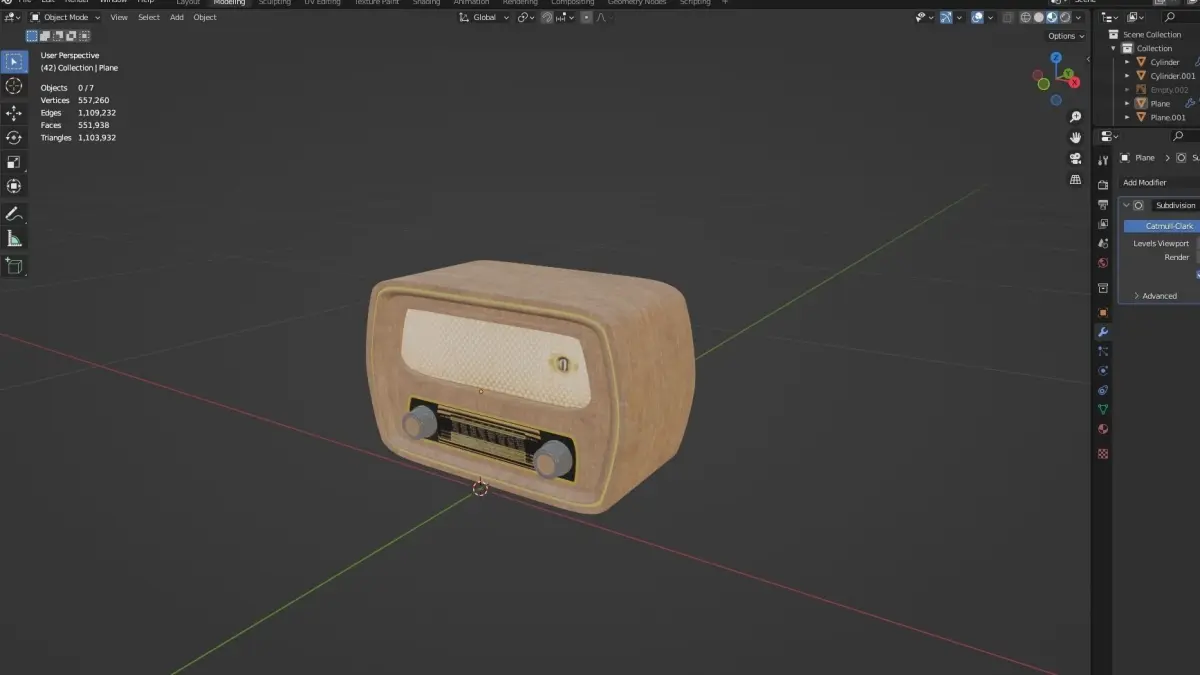Open Output properties tab
Screen dimensions: 1200x675
coord(1103,205)
